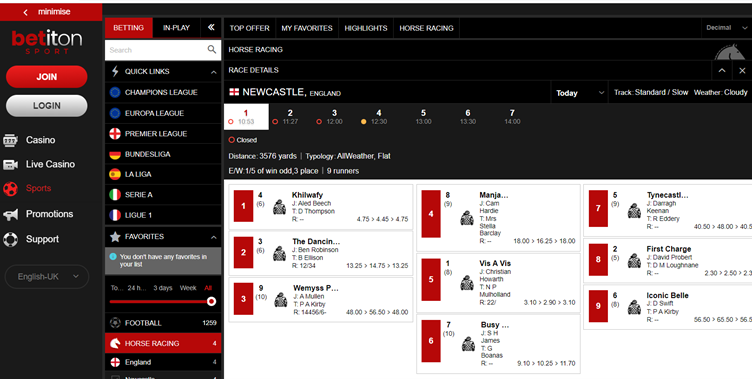
Task: Select the 3 days time filter
Action: (163, 288)
